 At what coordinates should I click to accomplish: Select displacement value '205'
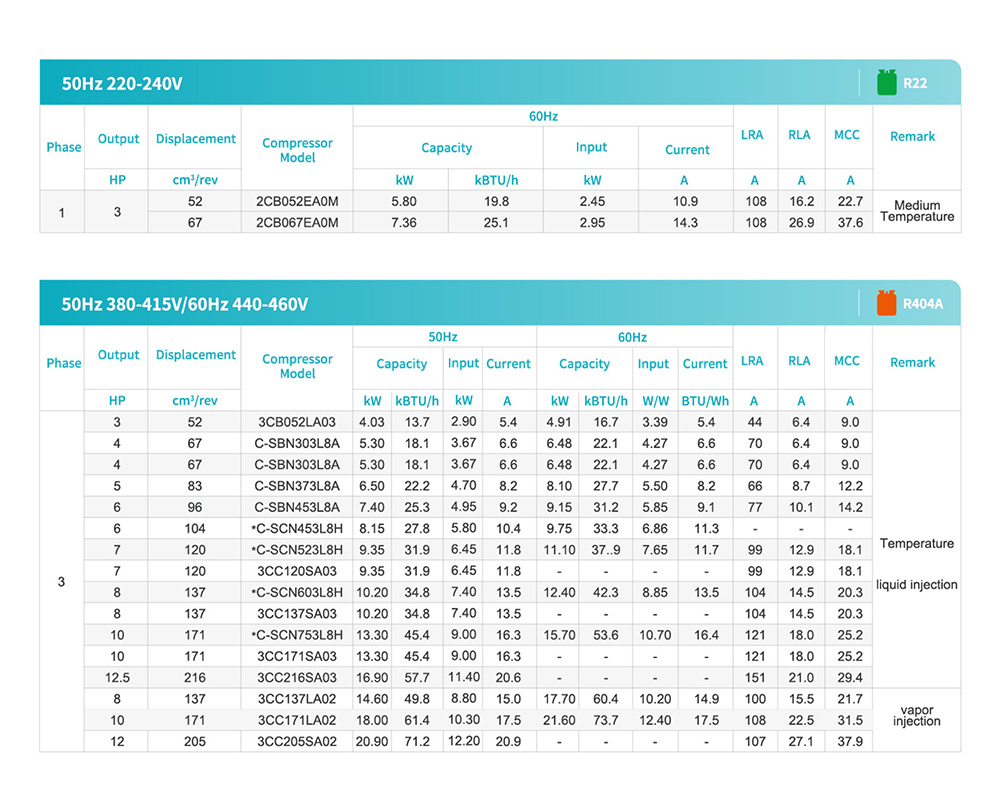(195, 741)
